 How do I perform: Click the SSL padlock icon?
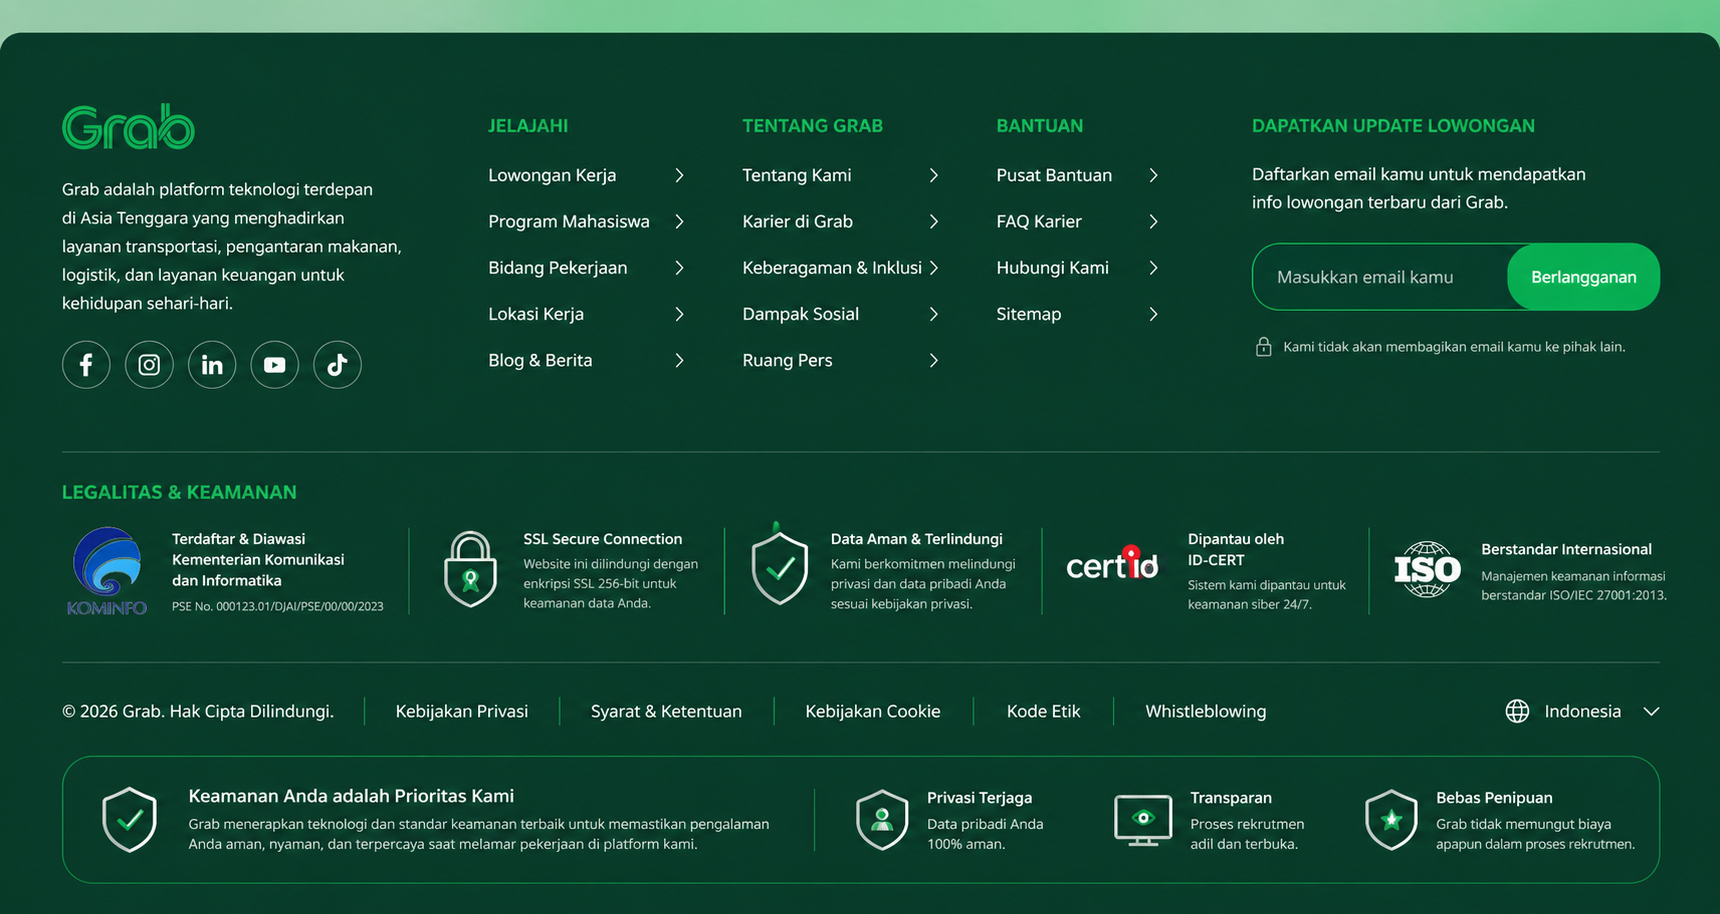[470, 569]
